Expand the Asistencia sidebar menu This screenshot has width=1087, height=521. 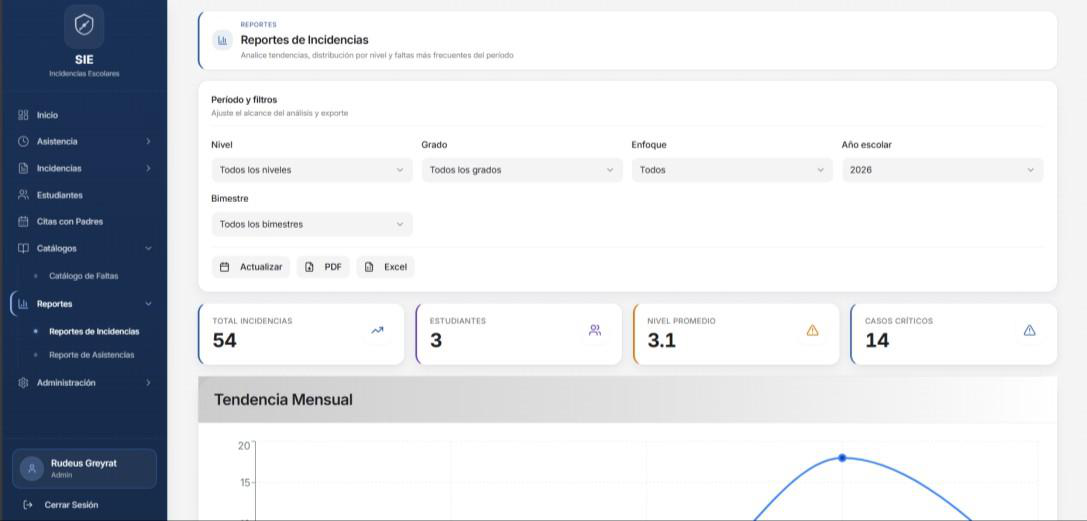[x=84, y=141]
